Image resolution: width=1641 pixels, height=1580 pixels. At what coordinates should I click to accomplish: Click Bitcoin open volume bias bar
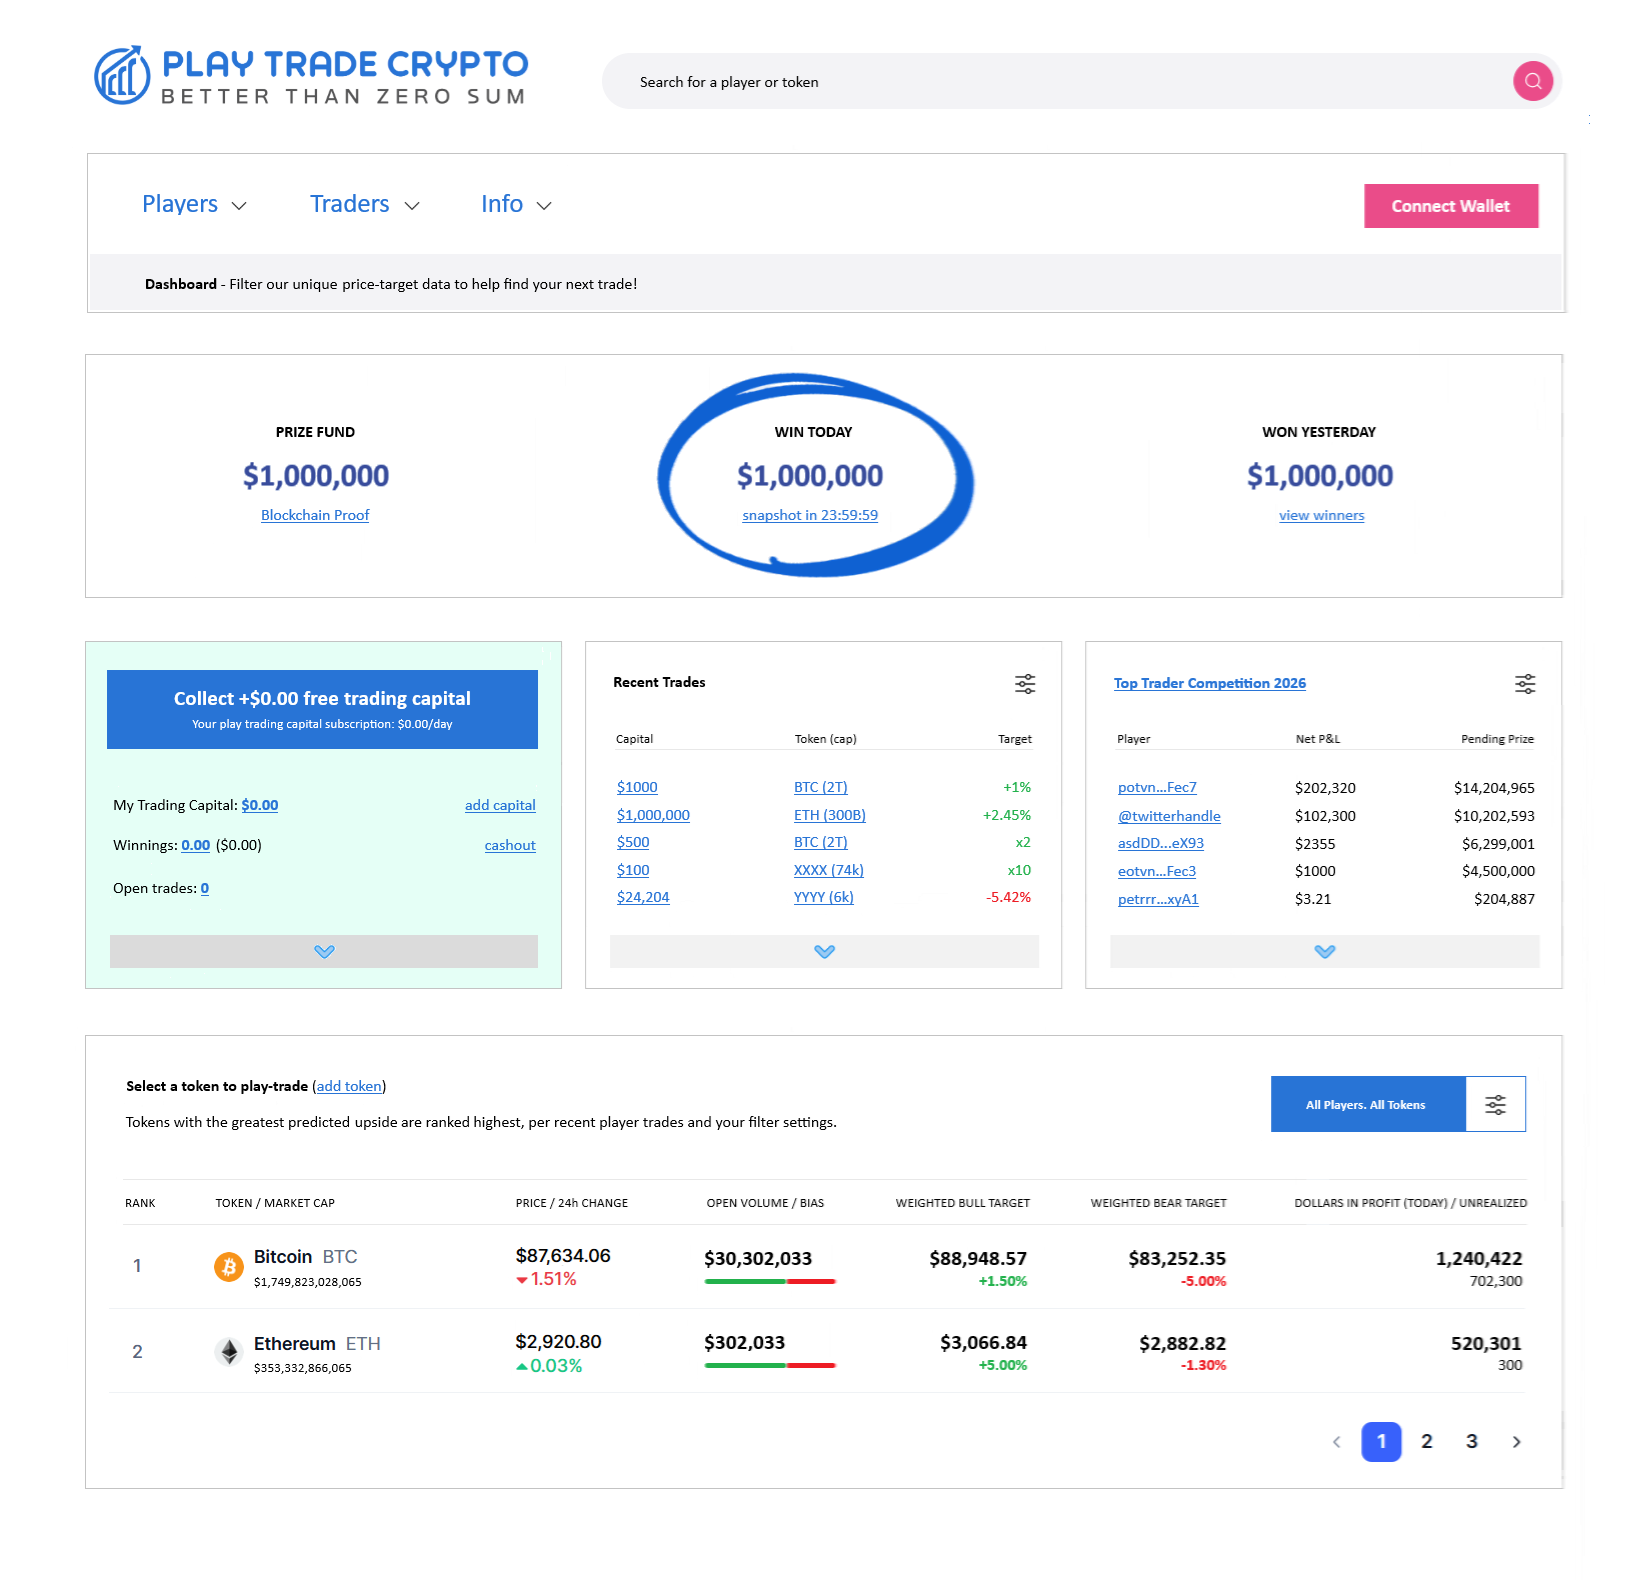769,1282
